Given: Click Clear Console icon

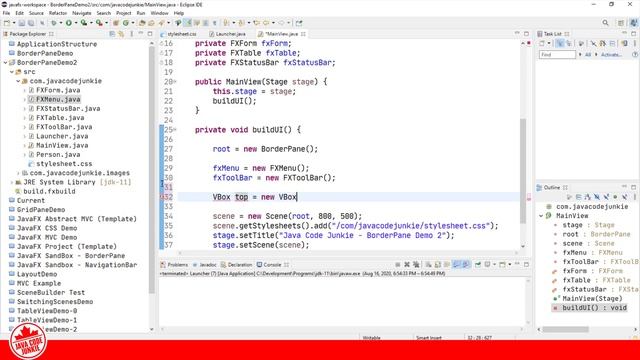Looking at the screenshot, I should pos(428,264).
